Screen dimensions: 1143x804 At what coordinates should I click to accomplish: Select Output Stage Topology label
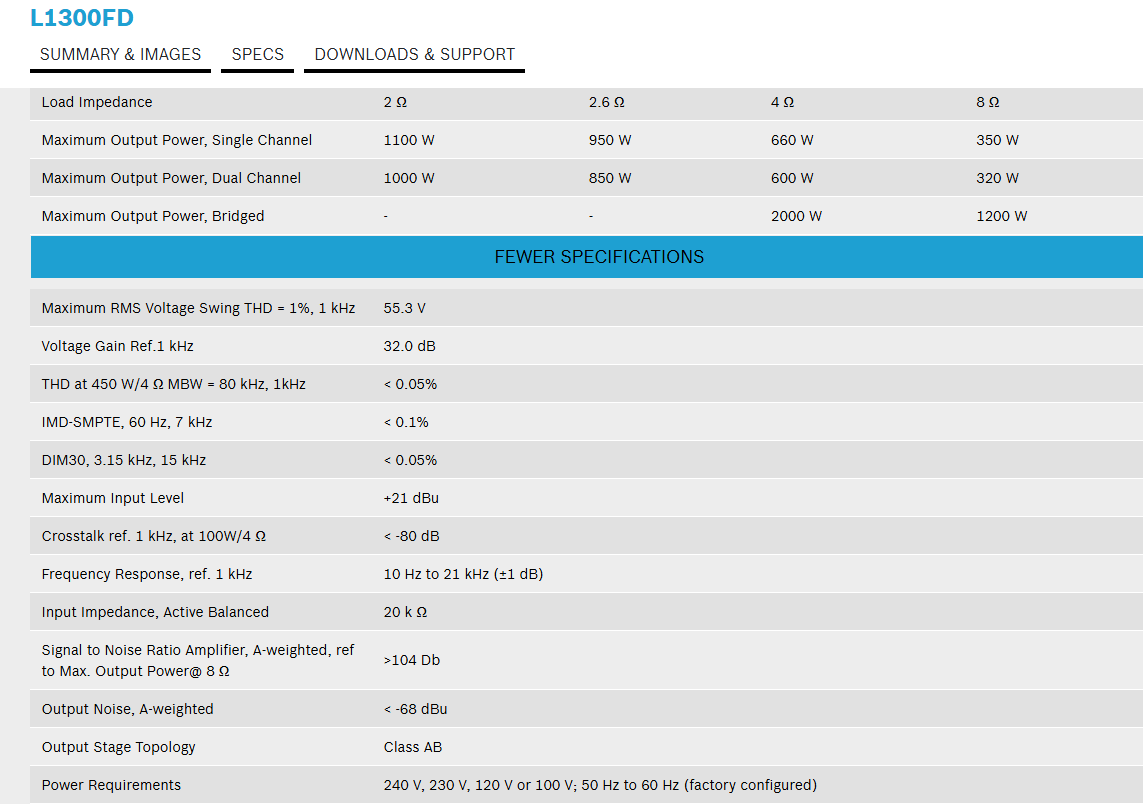(119, 746)
